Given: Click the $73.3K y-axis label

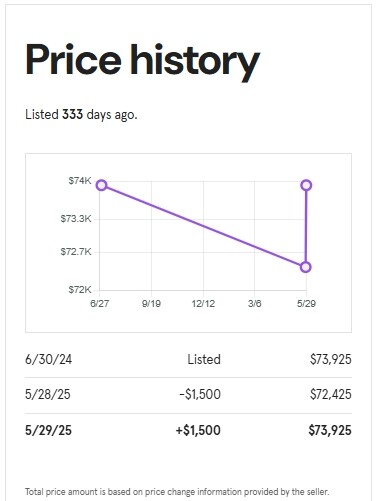Looking at the screenshot, I should coord(76,219).
